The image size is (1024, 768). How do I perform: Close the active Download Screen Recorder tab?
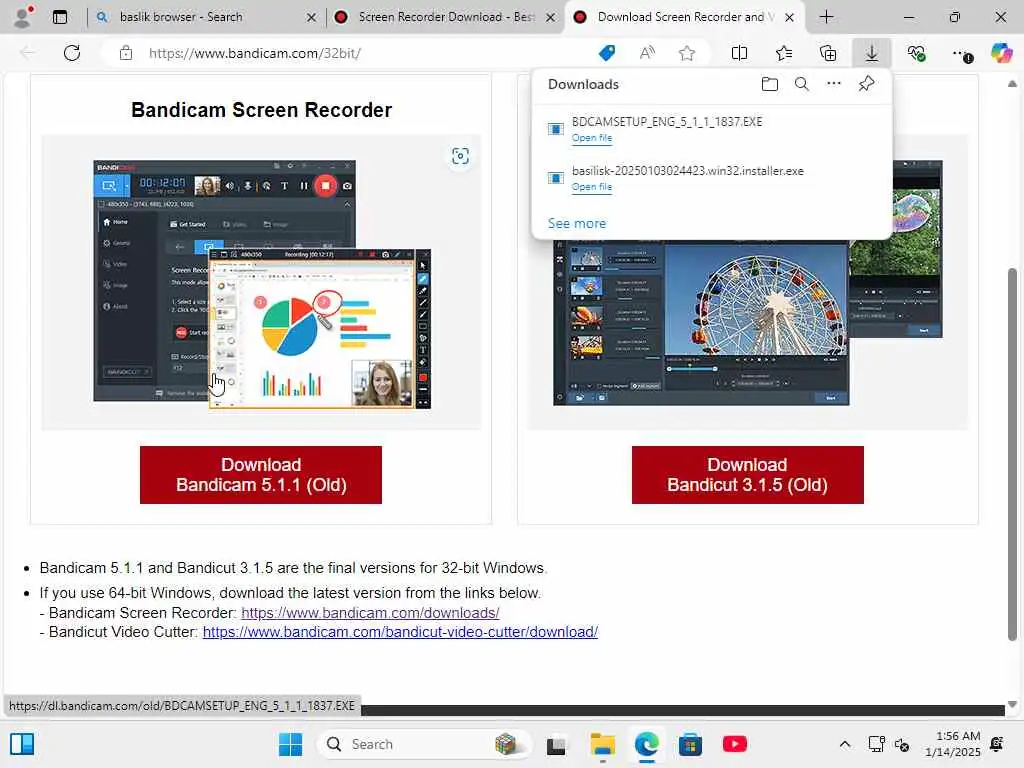pyautogui.click(x=790, y=18)
